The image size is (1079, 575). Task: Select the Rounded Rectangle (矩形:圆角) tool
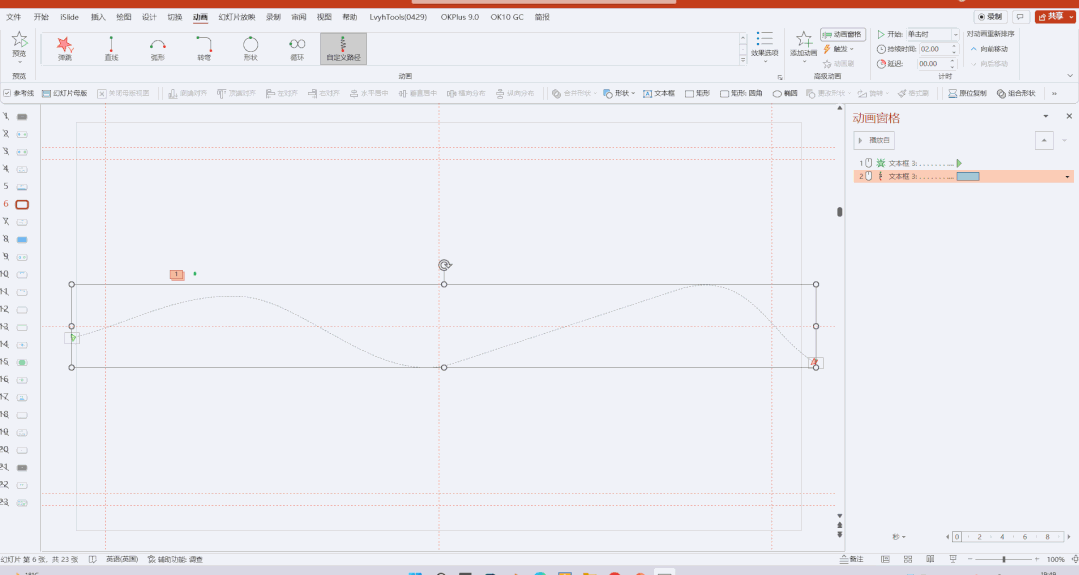(741, 94)
